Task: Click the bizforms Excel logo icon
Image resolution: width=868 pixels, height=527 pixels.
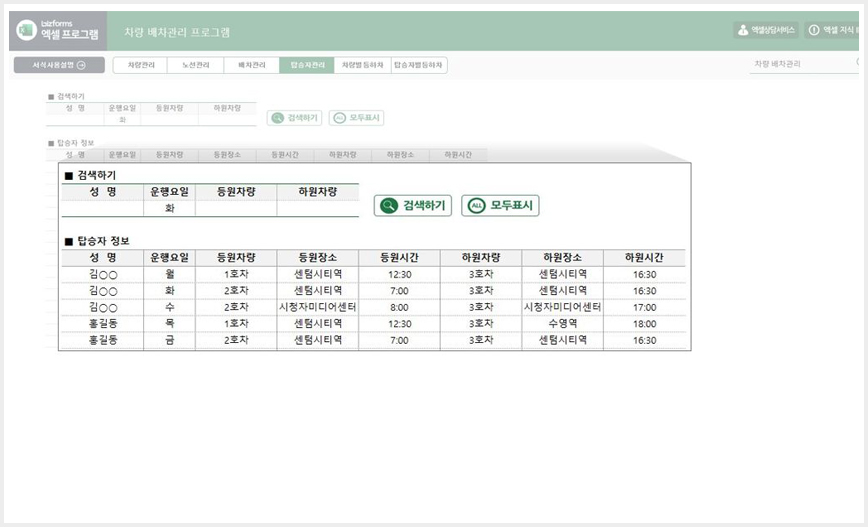Action: coord(27,30)
